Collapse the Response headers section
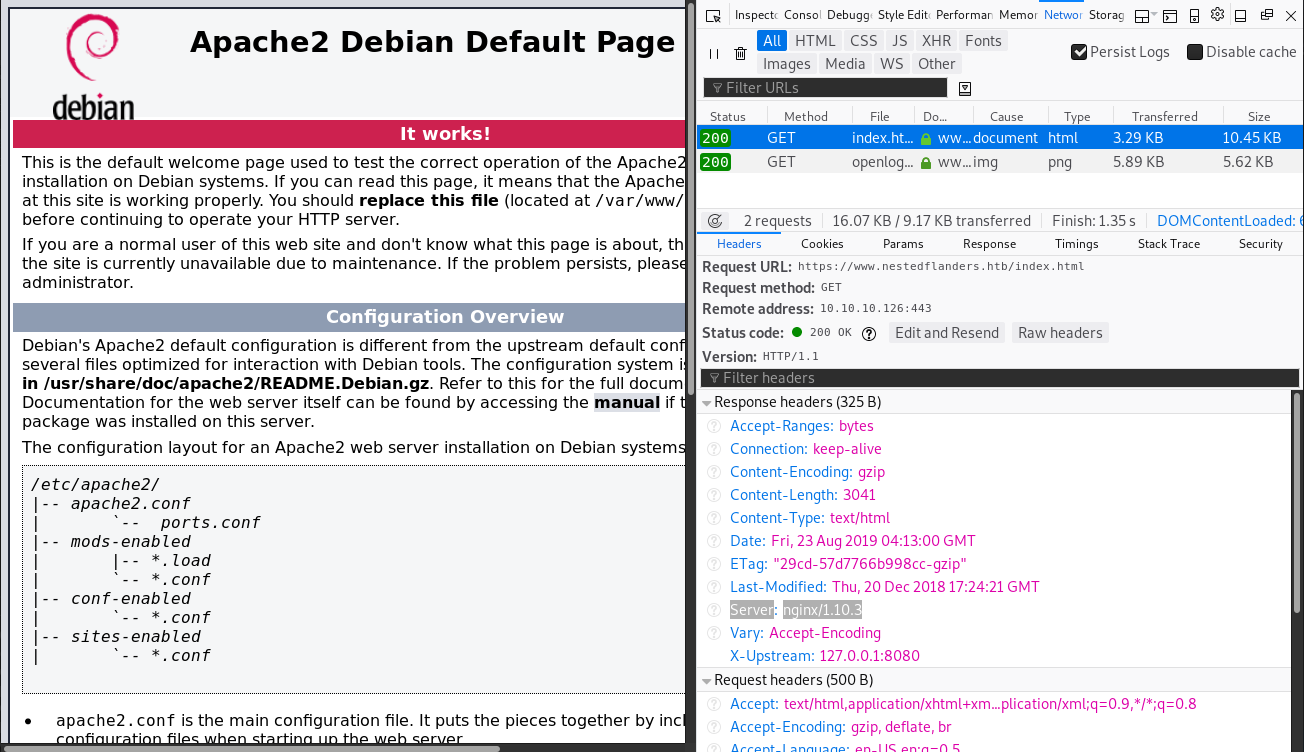This screenshot has width=1304, height=752. pyautogui.click(x=708, y=402)
